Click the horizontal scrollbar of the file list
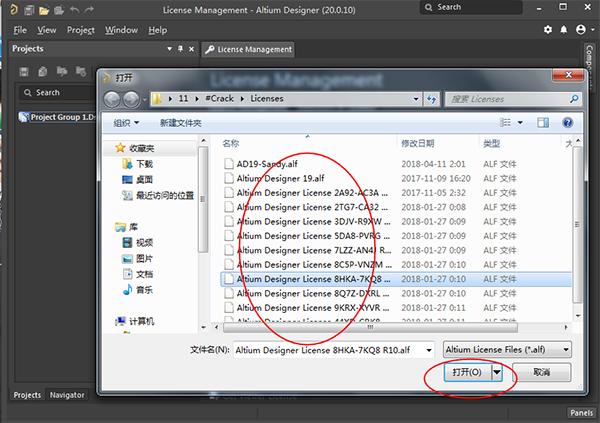This screenshot has width=600, height=423. 370,327
